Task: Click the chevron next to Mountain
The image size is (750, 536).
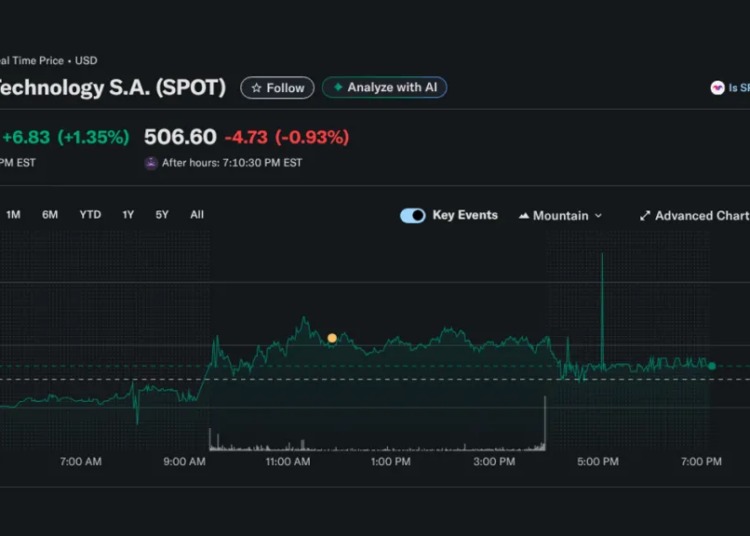Action: pyautogui.click(x=598, y=216)
